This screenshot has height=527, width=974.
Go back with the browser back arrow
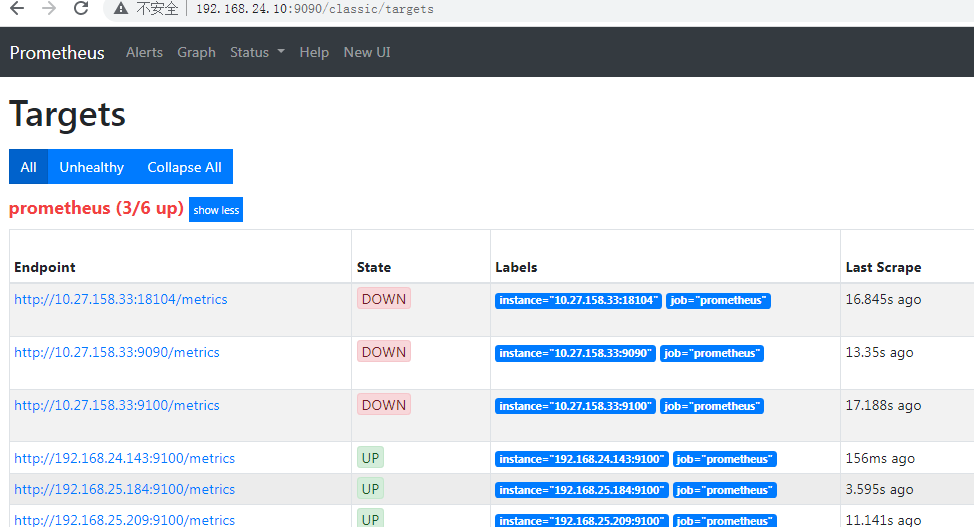coord(17,9)
